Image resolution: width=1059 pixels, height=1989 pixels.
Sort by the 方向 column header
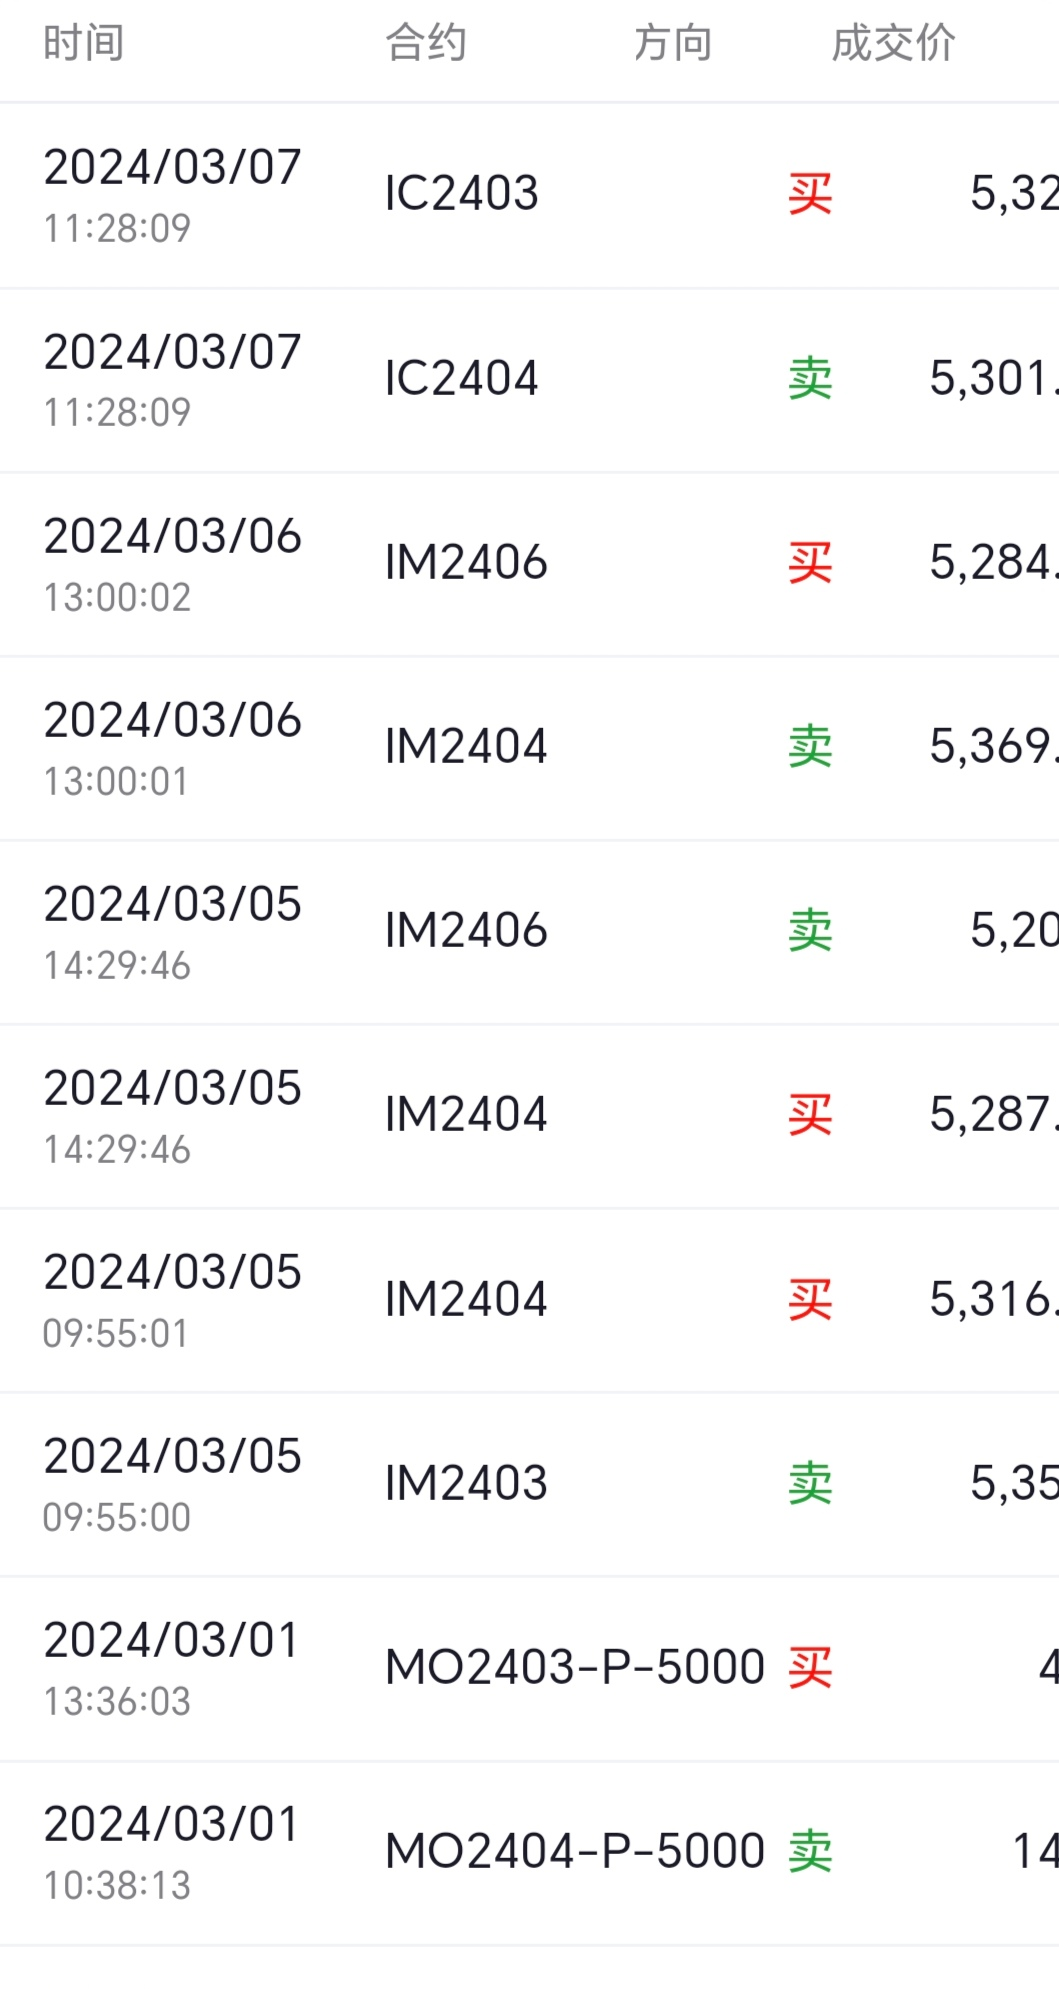(x=673, y=44)
